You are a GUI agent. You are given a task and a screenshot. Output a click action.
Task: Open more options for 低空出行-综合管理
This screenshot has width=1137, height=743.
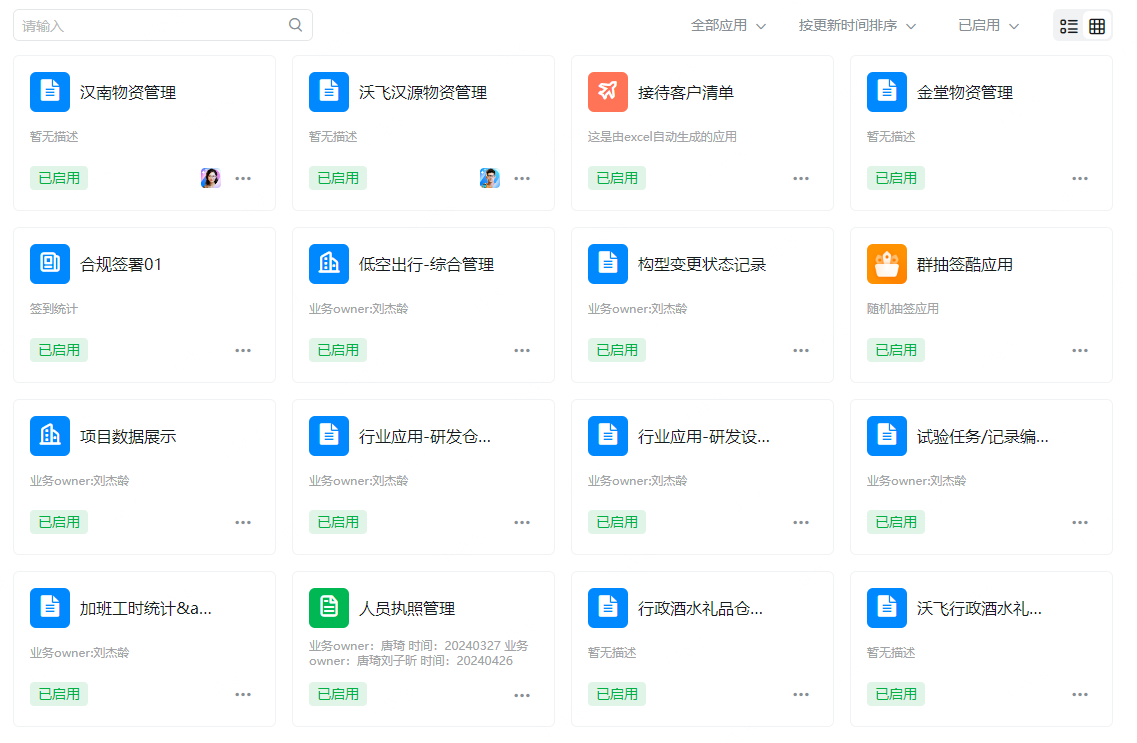[522, 350]
